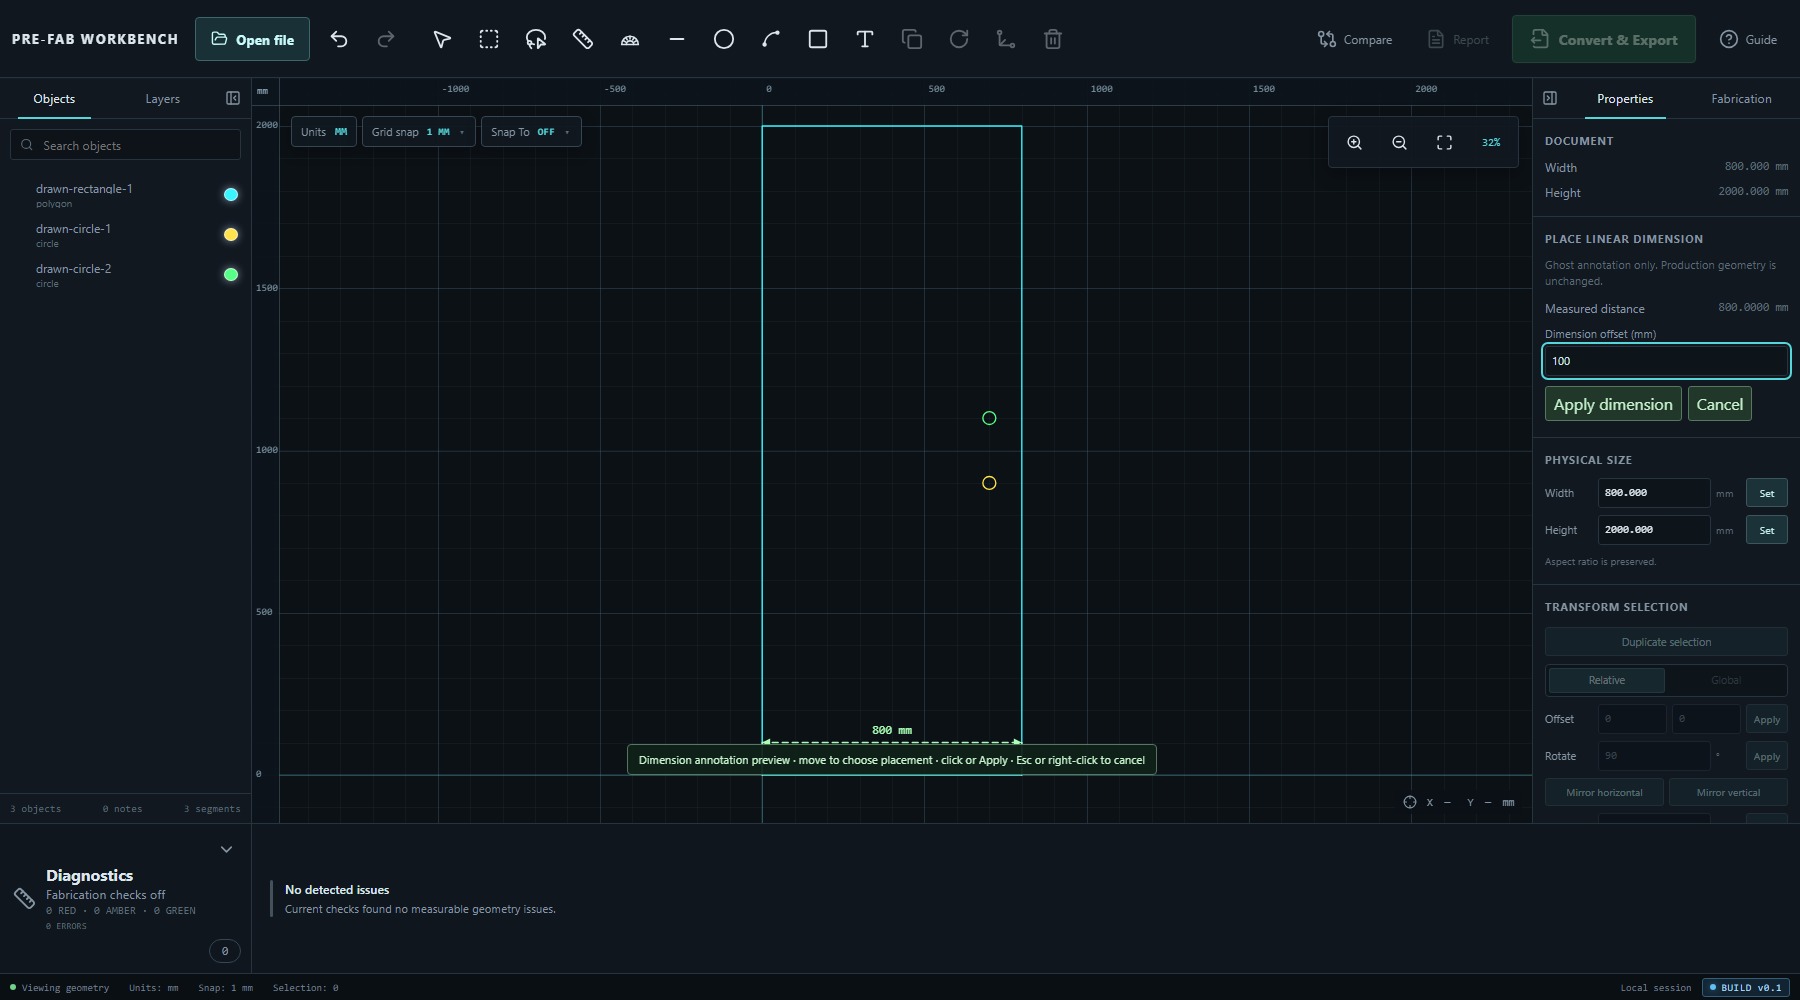Open the Guide help
Viewport: 1800px width, 1000px height.
pyautogui.click(x=1748, y=39)
